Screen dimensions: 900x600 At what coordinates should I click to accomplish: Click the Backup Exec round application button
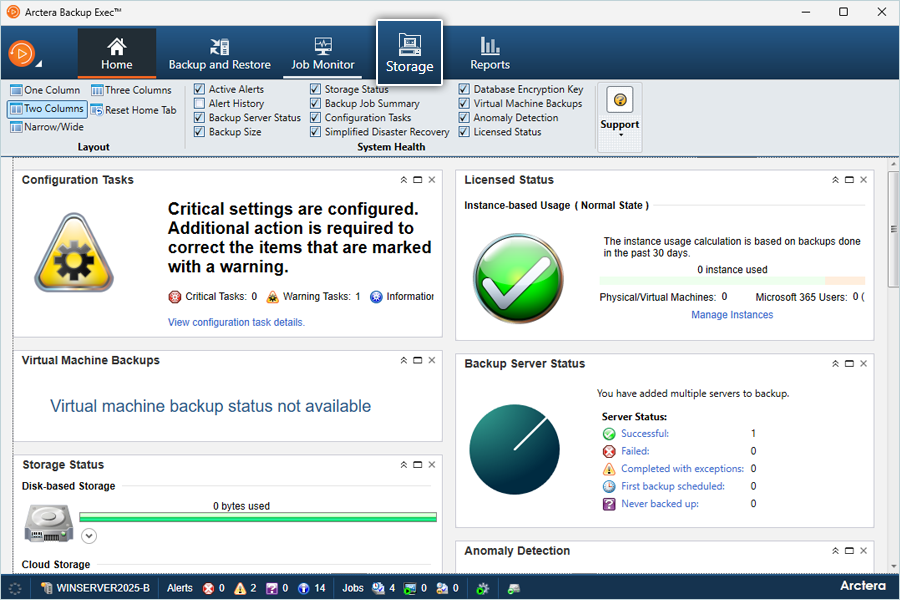[22, 53]
